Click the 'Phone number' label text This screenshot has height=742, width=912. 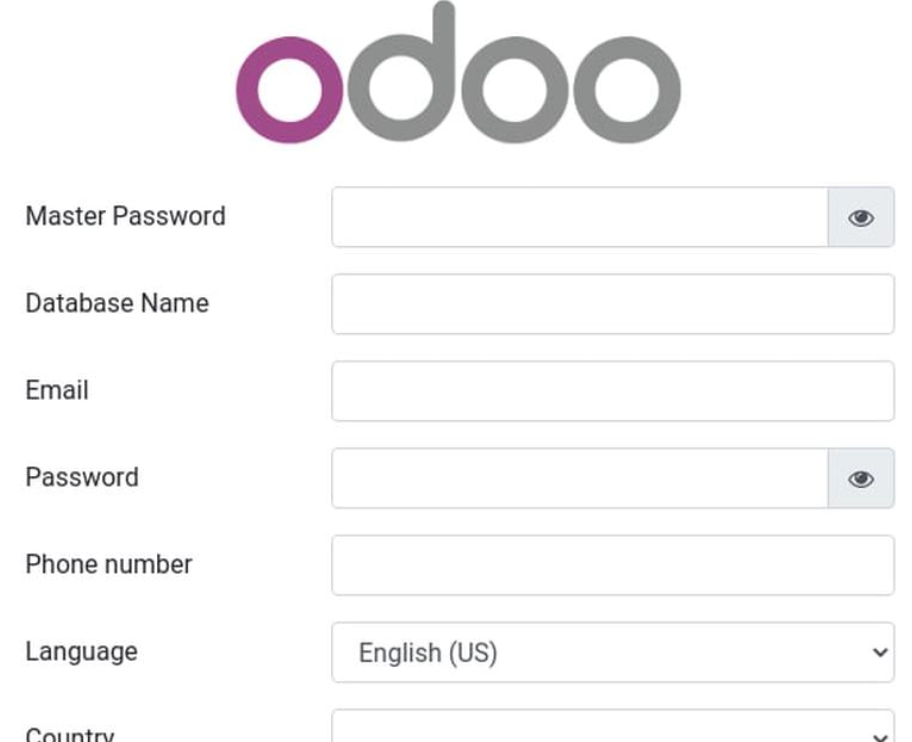coord(109,565)
